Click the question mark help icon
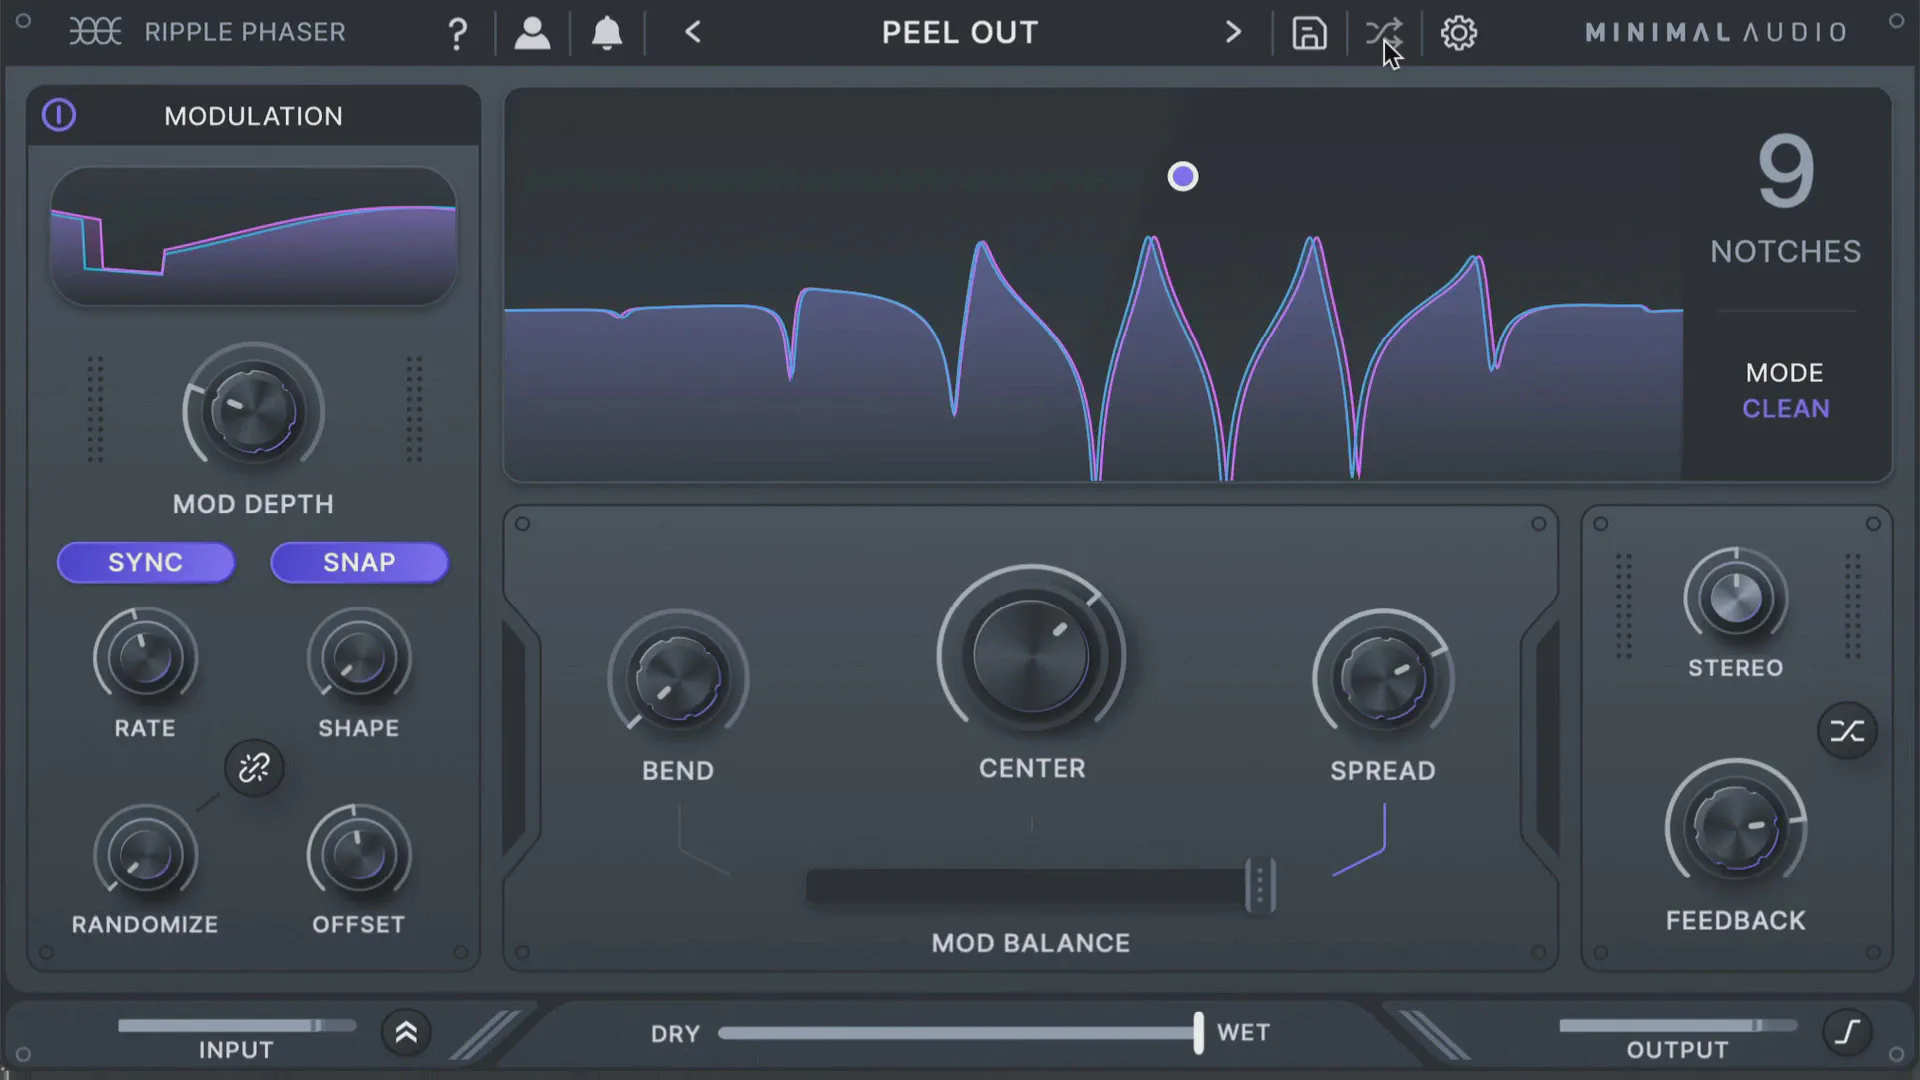 [x=457, y=33]
